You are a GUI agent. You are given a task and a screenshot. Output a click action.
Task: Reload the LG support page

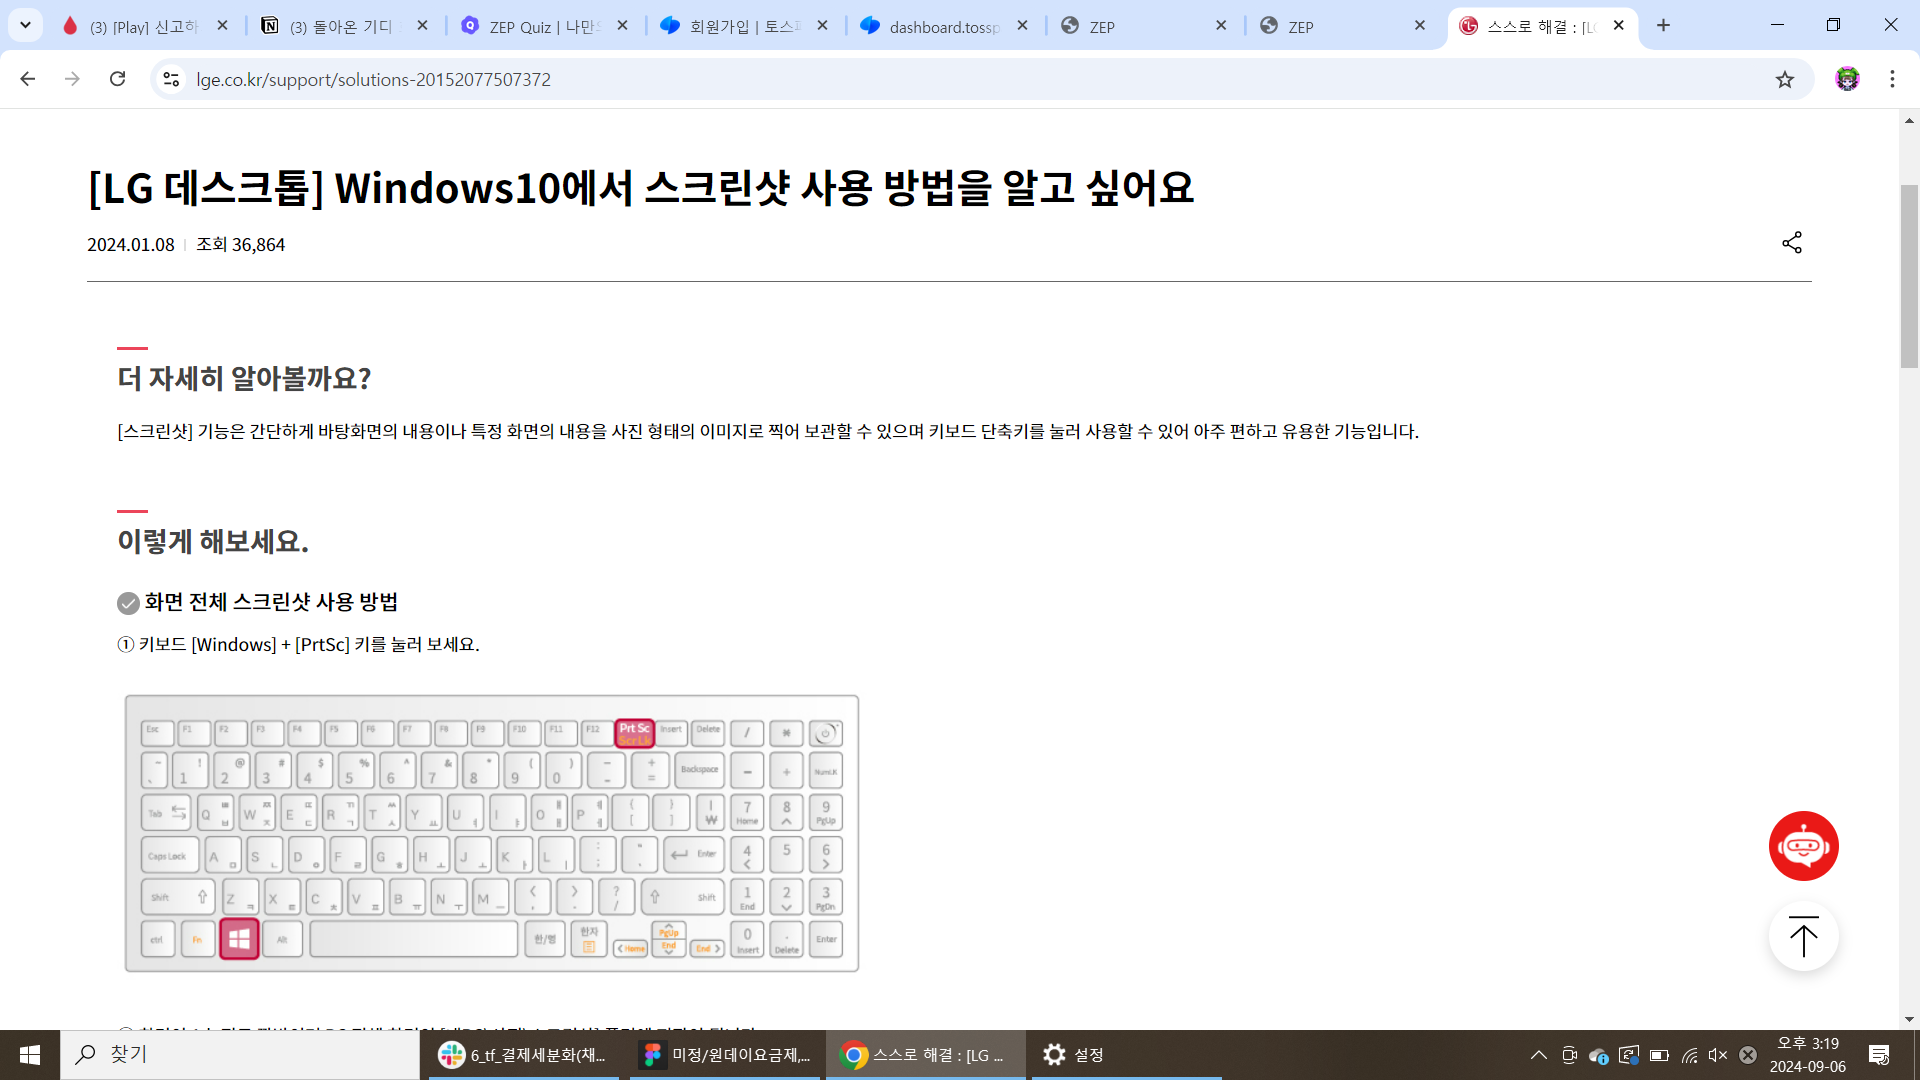(118, 79)
